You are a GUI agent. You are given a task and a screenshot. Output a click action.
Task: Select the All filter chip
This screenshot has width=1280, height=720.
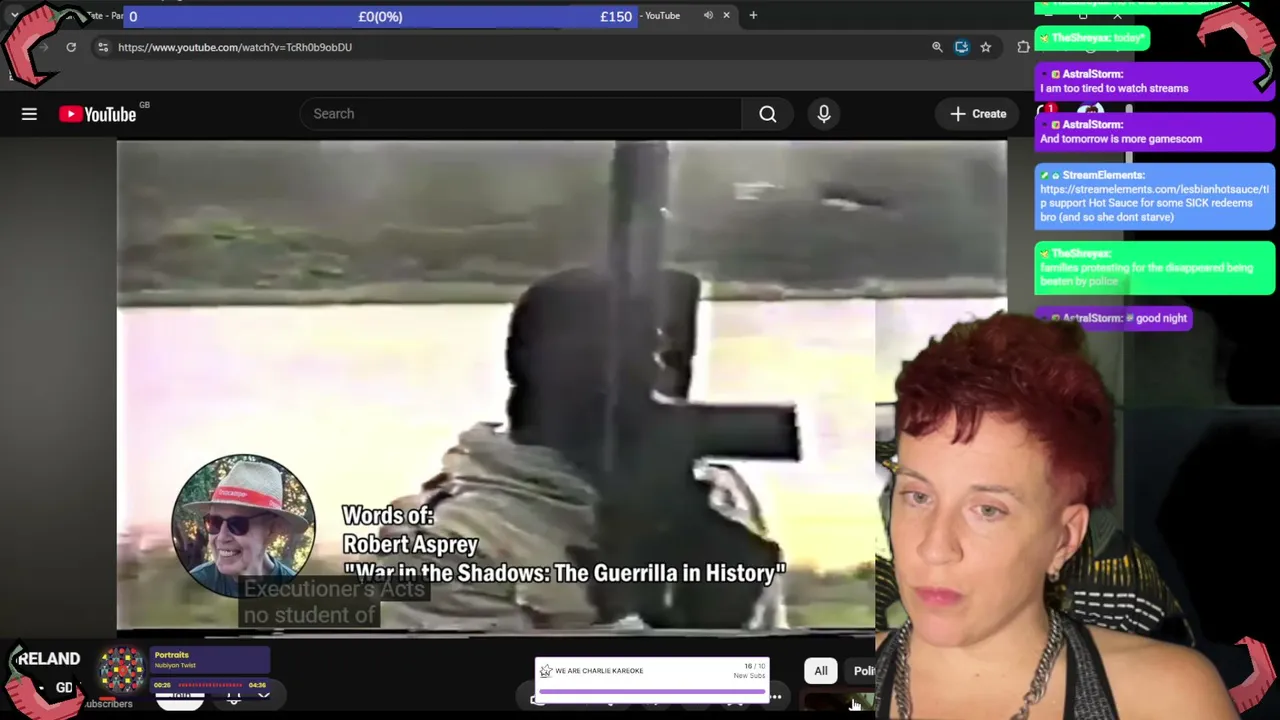pyautogui.click(x=820, y=671)
